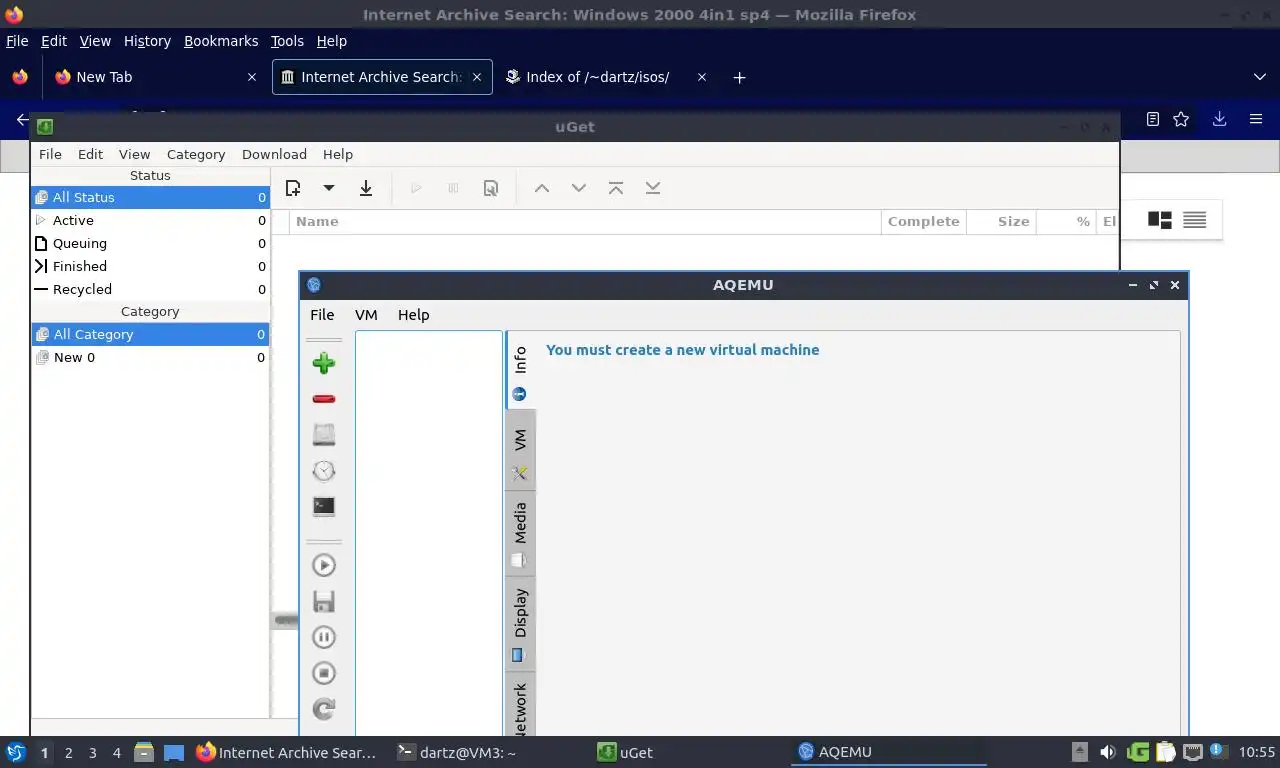Switch to the 'Index of /~dartz/isos/' tab

pyautogui.click(x=607, y=77)
